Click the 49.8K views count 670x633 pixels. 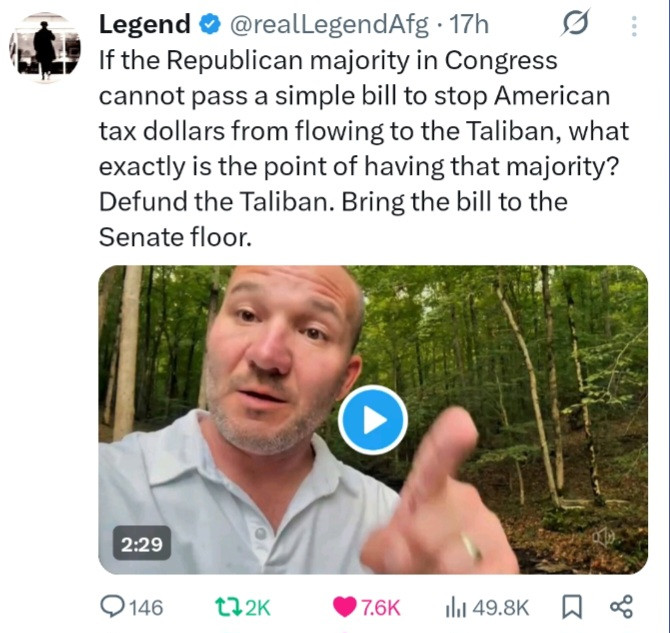500,608
